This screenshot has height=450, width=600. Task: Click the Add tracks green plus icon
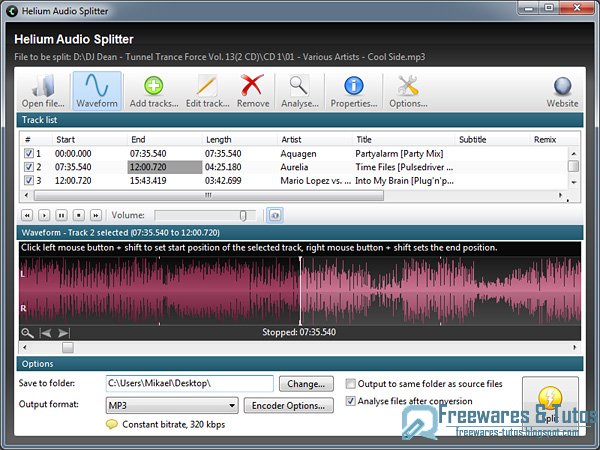click(153, 91)
